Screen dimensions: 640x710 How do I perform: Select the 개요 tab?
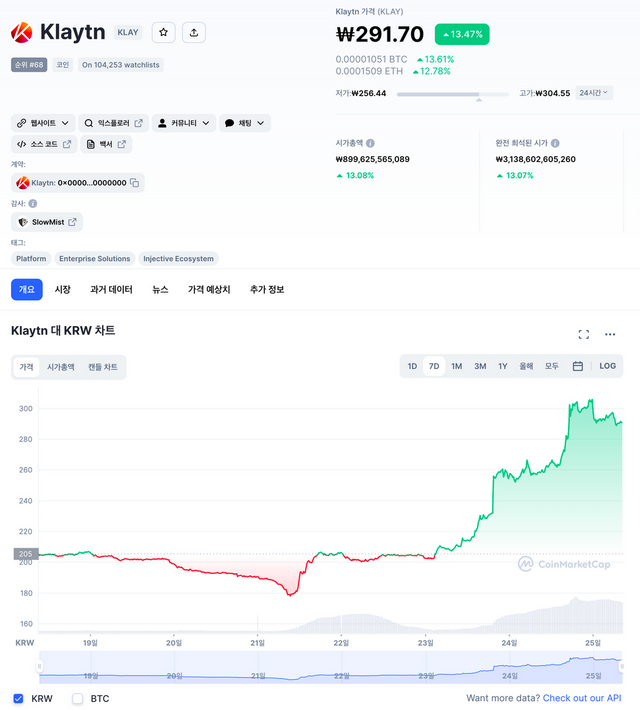pyautogui.click(x=27, y=289)
